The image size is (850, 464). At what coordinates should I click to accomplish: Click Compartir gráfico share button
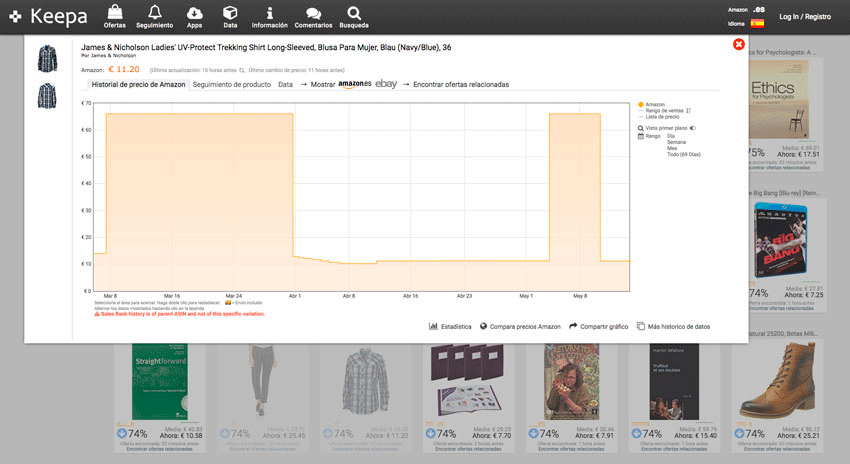(598, 326)
